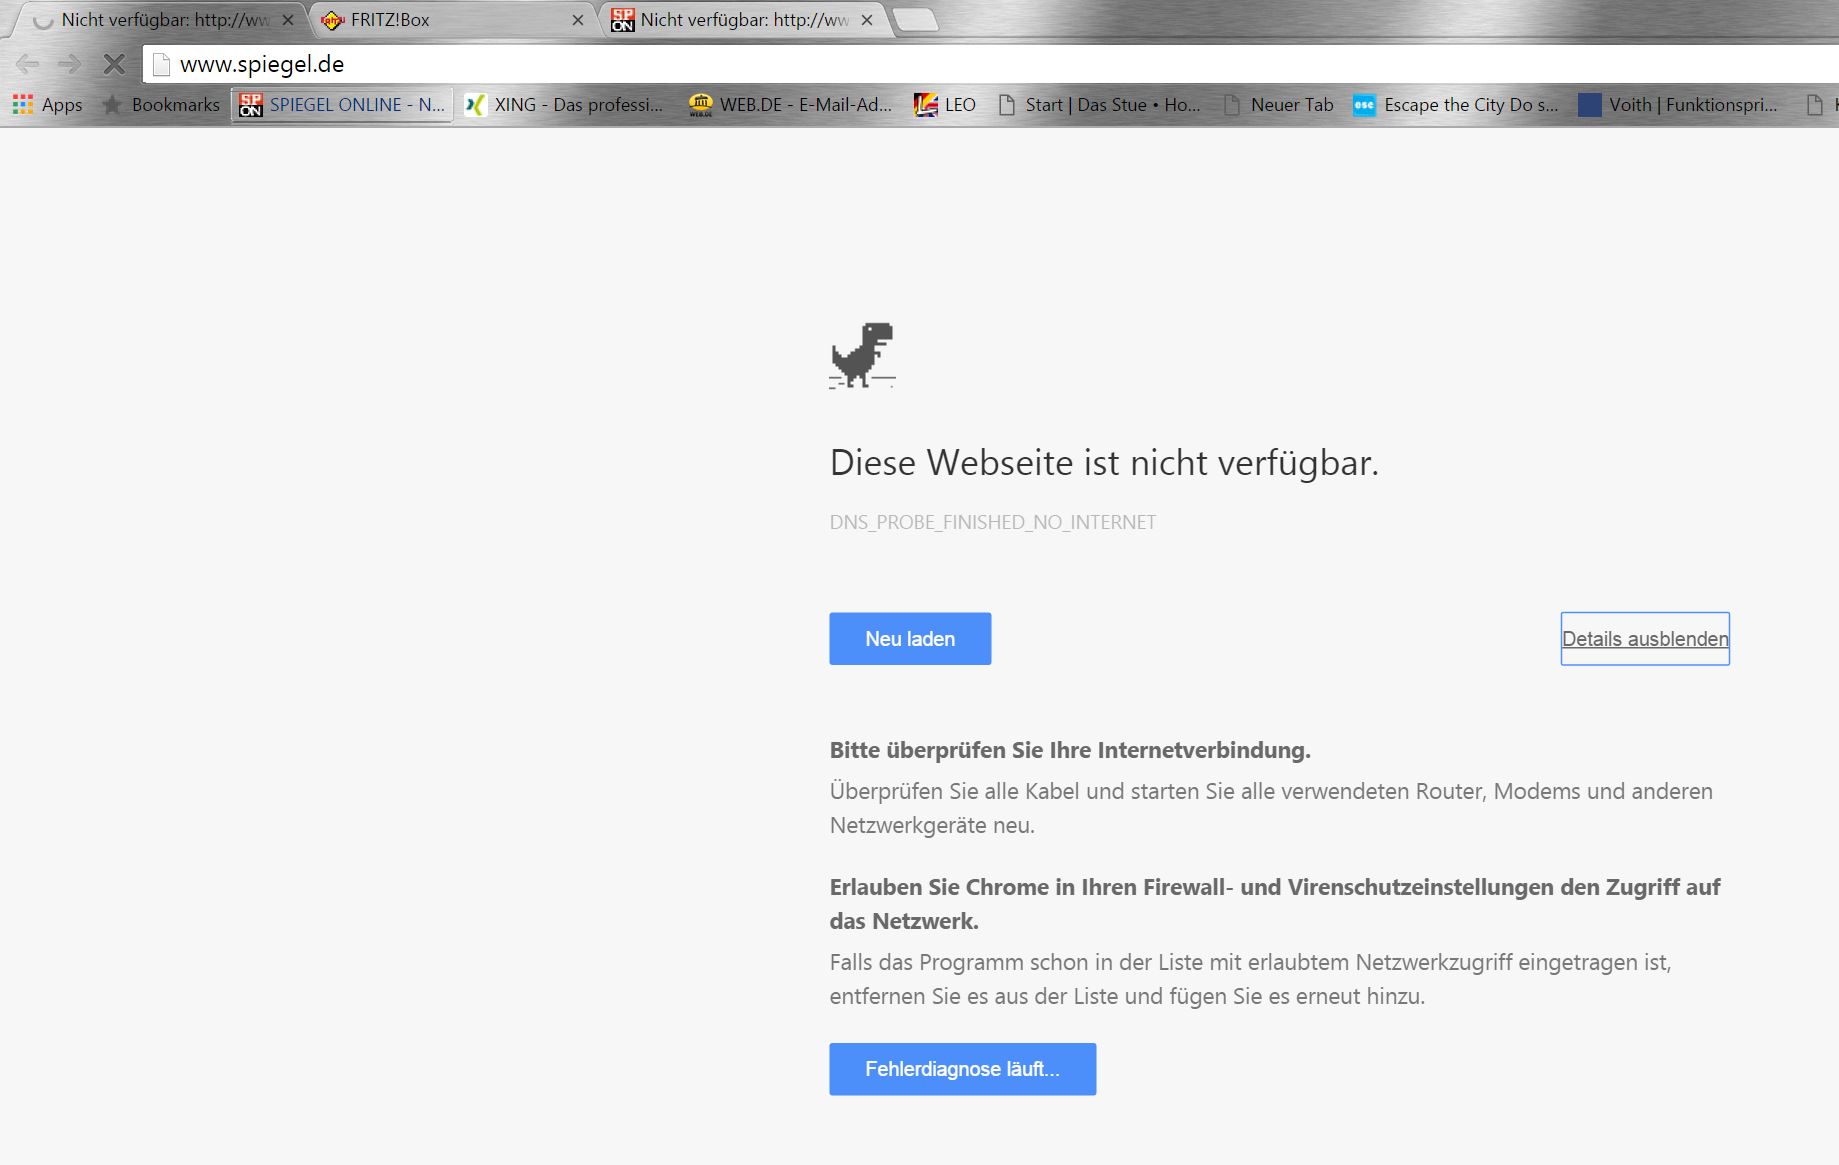Stop page loading with the X button
Screen dimensions: 1839x1165
(114, 64)
